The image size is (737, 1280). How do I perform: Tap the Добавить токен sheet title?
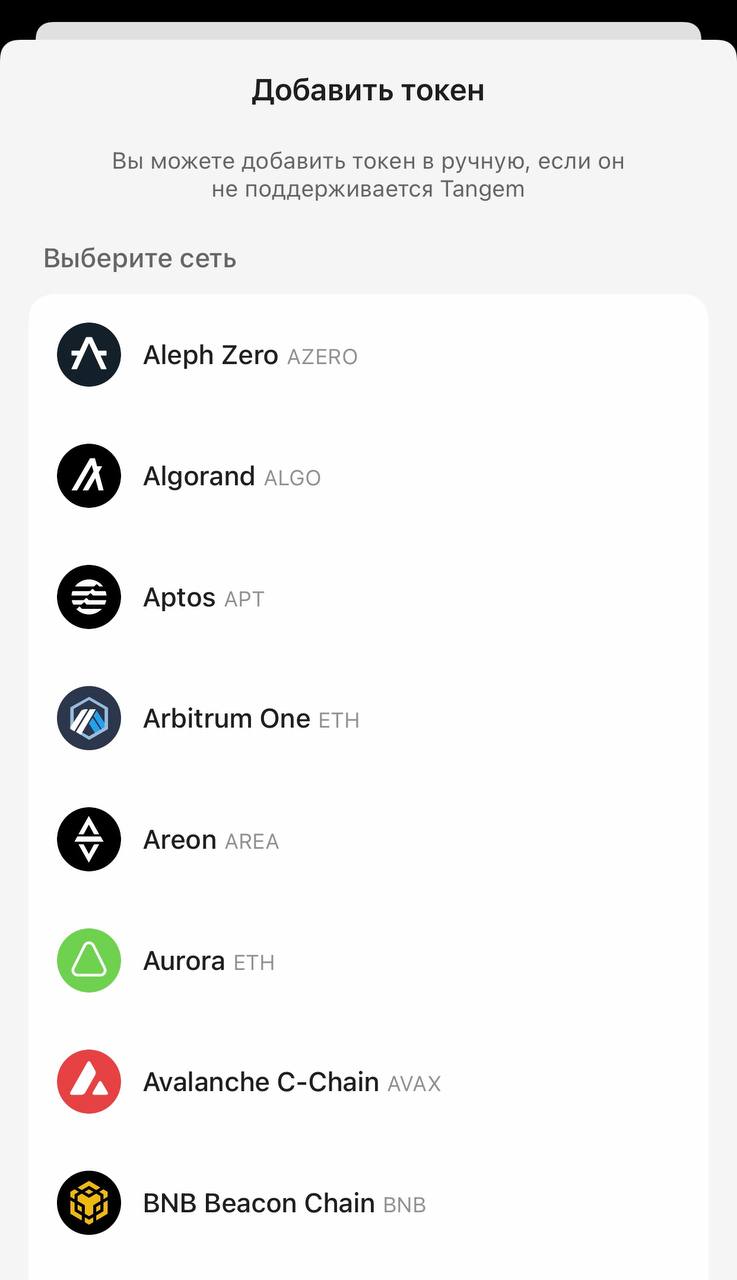tap(368, 90)
